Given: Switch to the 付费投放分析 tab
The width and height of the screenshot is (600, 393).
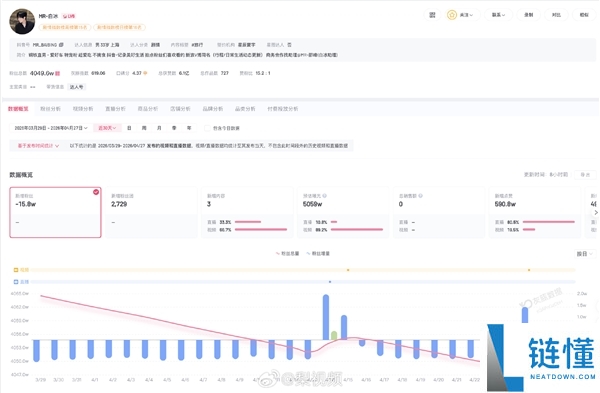Looking at the screenshot, I should click(283, 109).
